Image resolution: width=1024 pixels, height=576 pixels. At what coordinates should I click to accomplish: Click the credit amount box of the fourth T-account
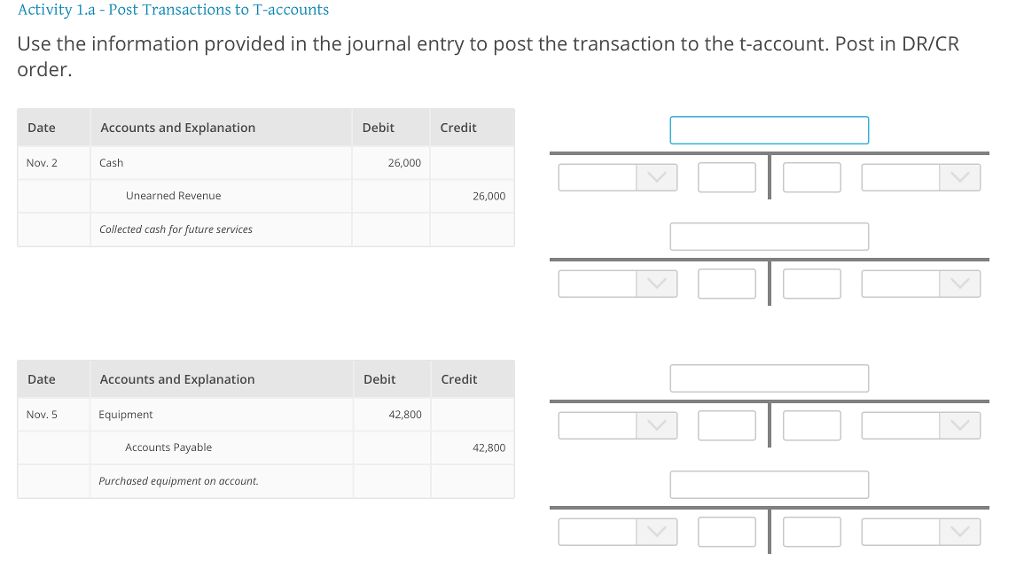pyautogui.click(x=811, y=531)
